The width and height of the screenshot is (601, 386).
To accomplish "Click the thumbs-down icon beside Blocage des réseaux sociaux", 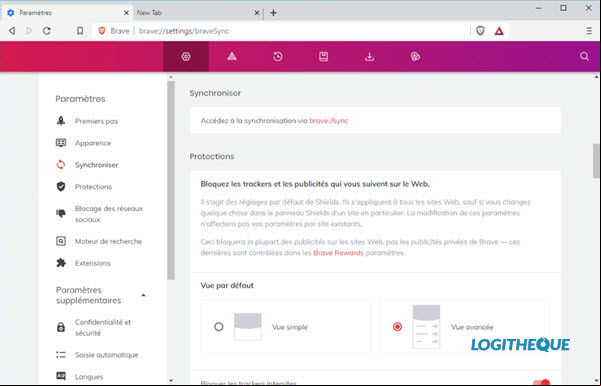I will [x=61, y=214].
